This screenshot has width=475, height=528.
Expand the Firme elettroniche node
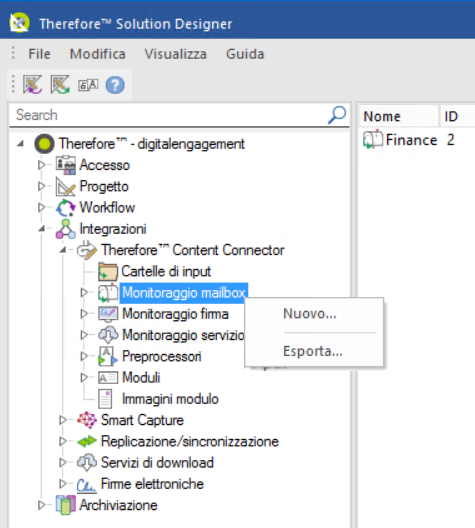[x=63, y=484]
